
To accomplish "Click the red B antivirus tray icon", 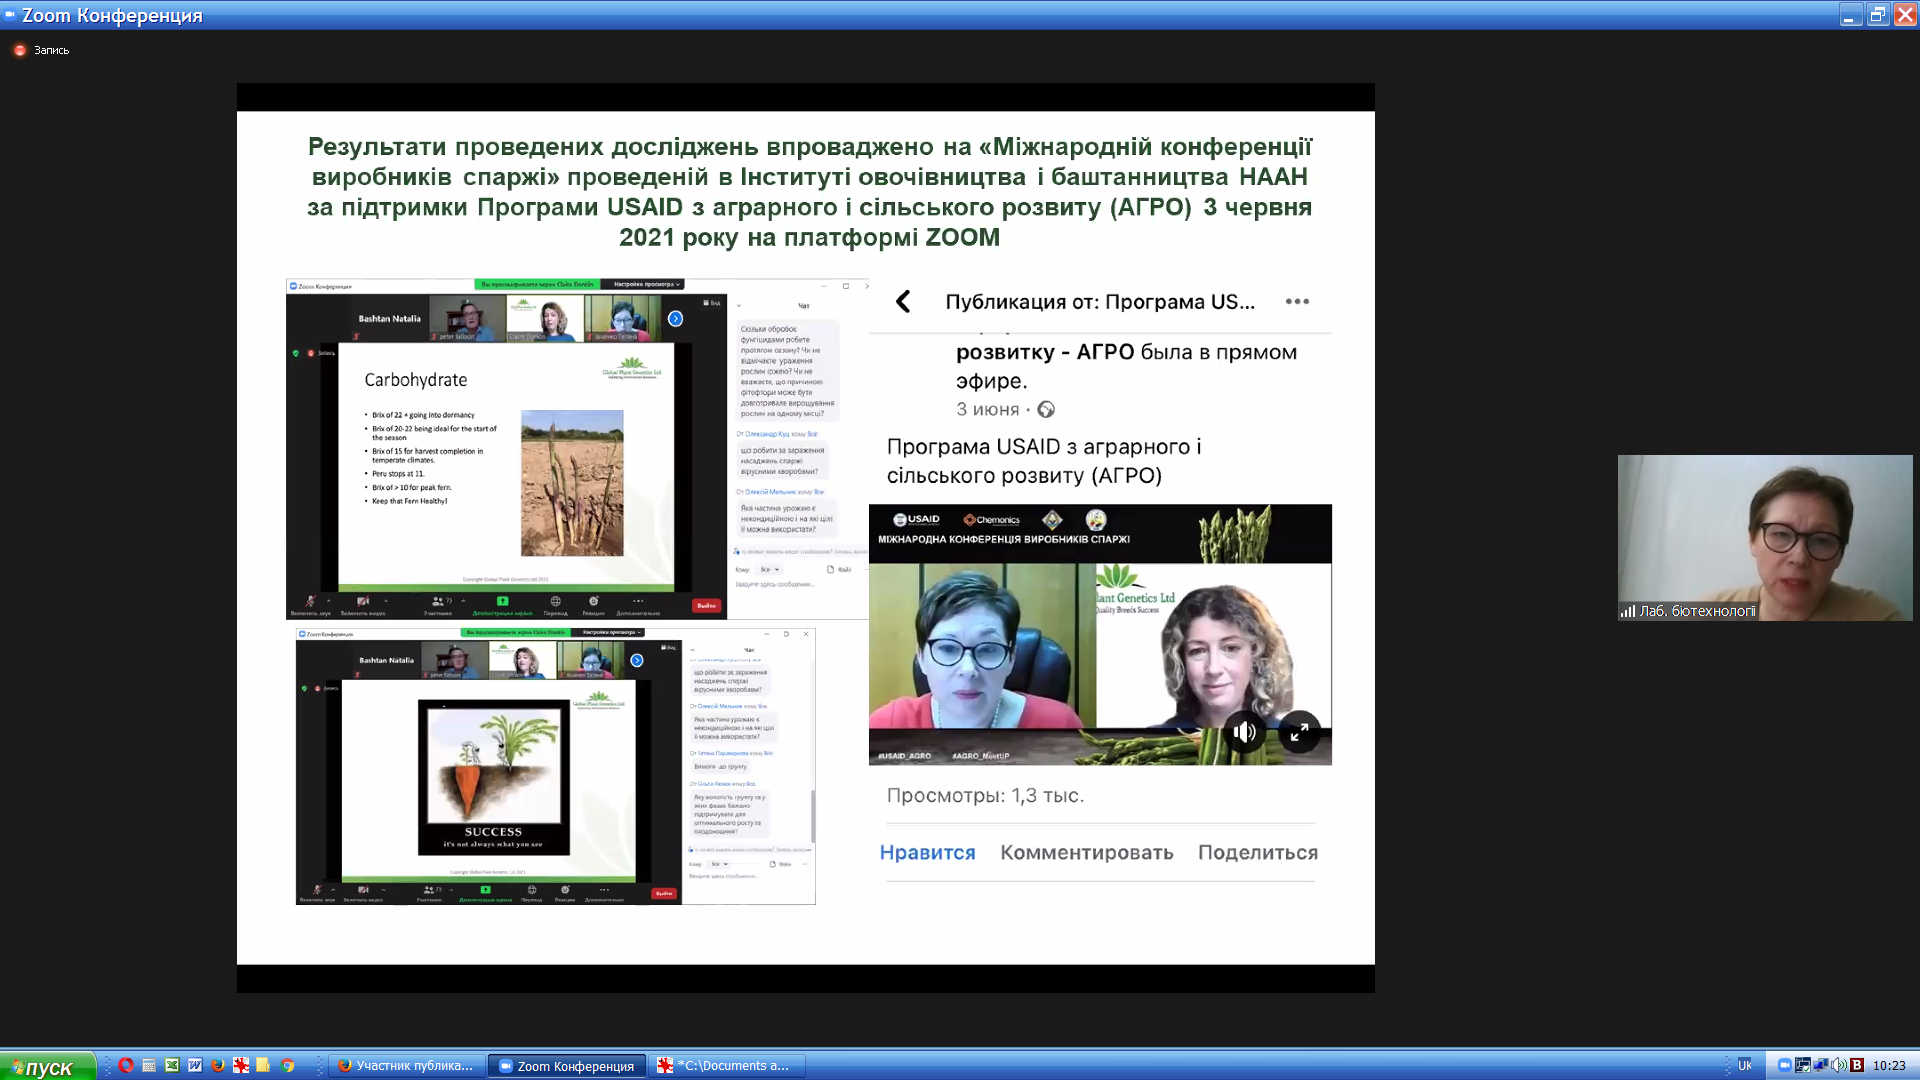I will click(1857, 1065).
